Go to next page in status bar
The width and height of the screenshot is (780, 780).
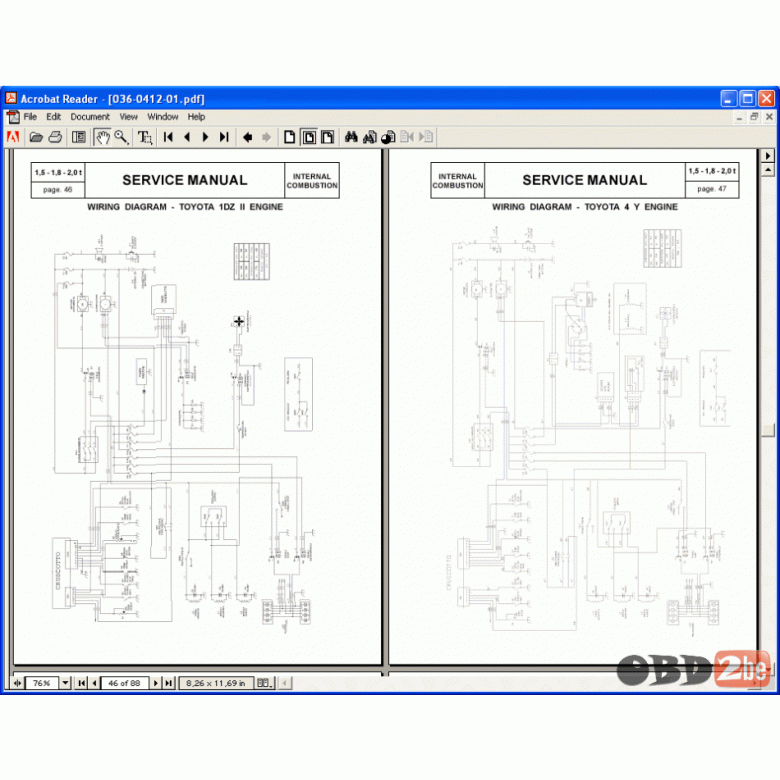click(156, 683)
